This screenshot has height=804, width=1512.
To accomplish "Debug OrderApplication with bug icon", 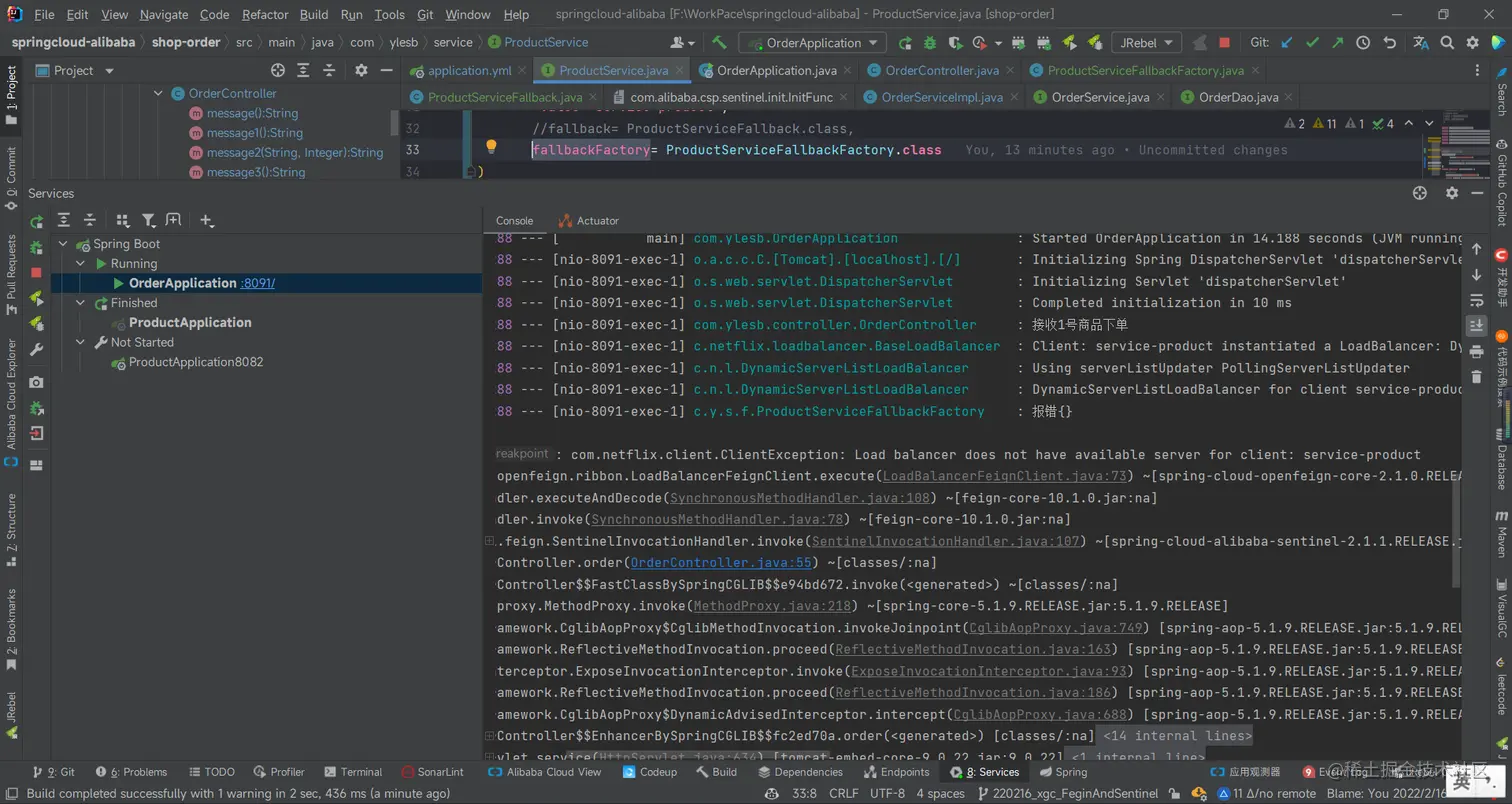I will (x=930, y=43).
